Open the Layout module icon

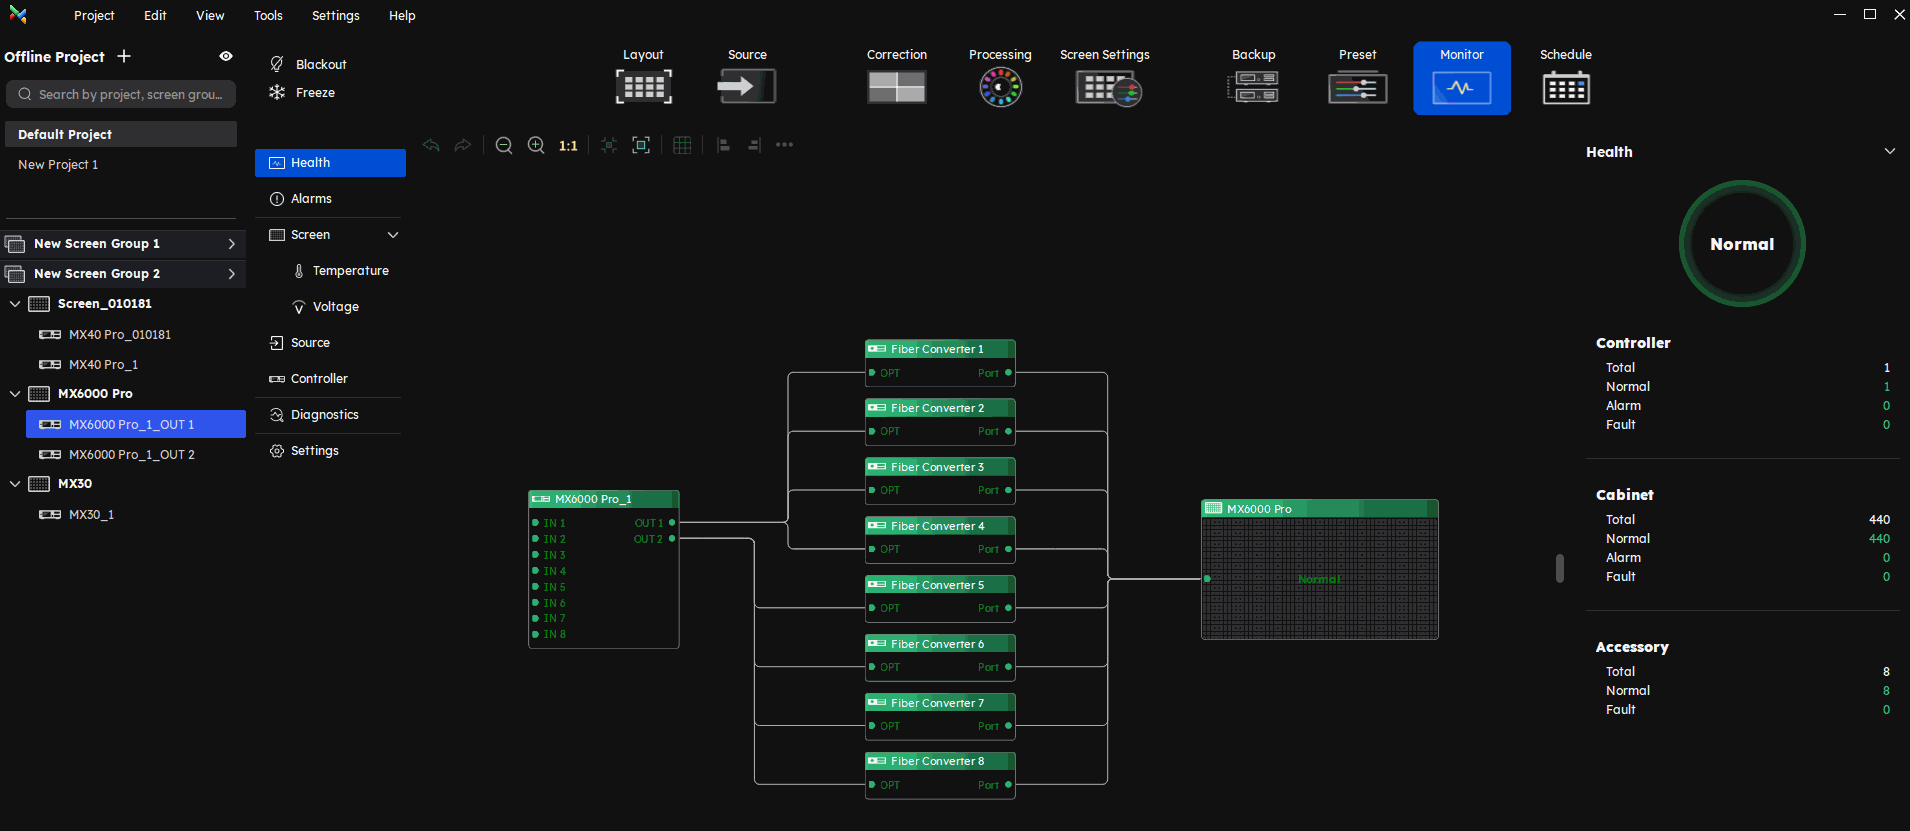643,87
